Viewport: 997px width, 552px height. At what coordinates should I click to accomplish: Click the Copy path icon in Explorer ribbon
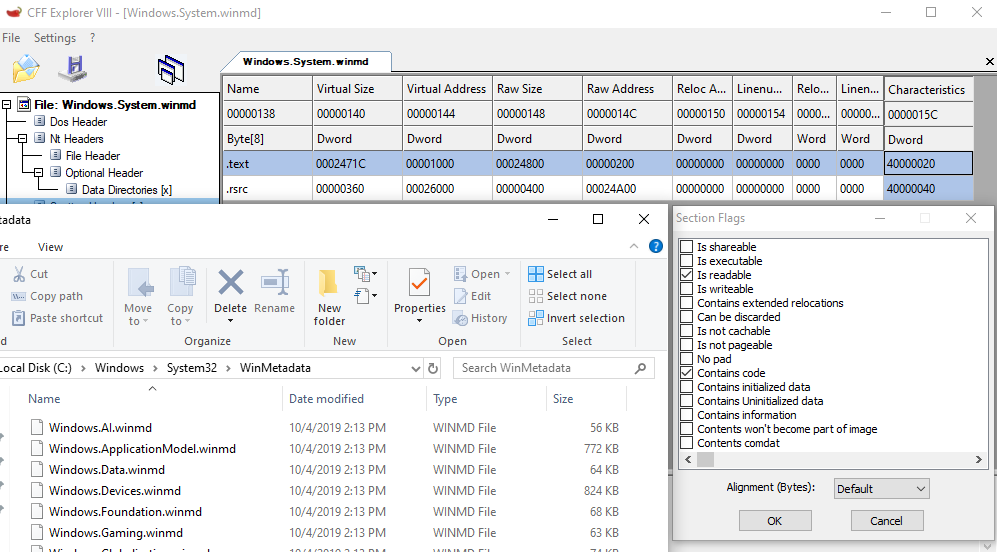tap(18, 296)
